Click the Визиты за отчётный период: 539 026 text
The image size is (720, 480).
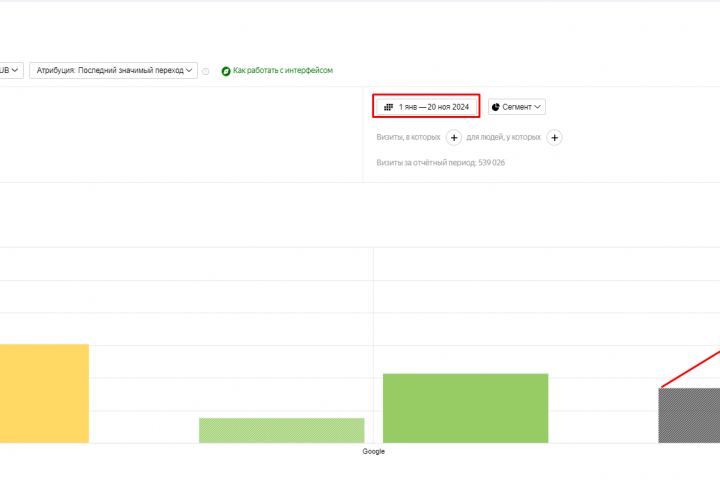pos(440,163)
